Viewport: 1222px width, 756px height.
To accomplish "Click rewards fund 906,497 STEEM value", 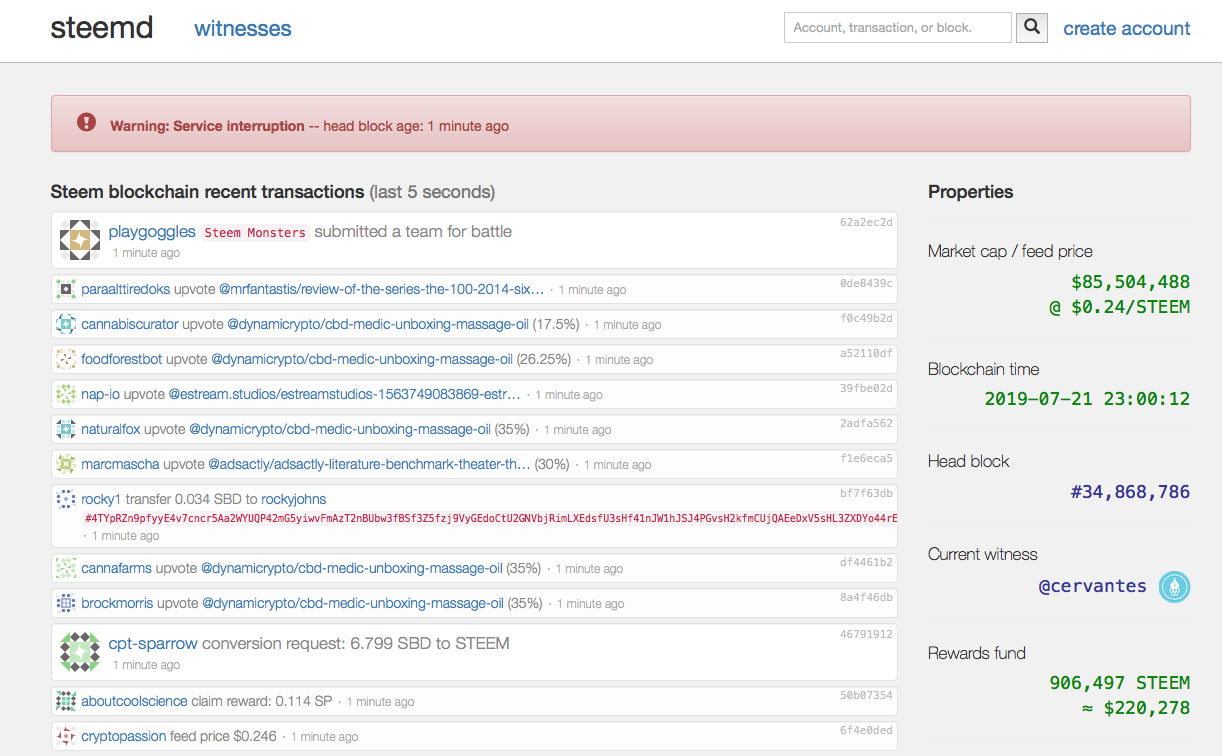I will click(x=1120, y=683).
